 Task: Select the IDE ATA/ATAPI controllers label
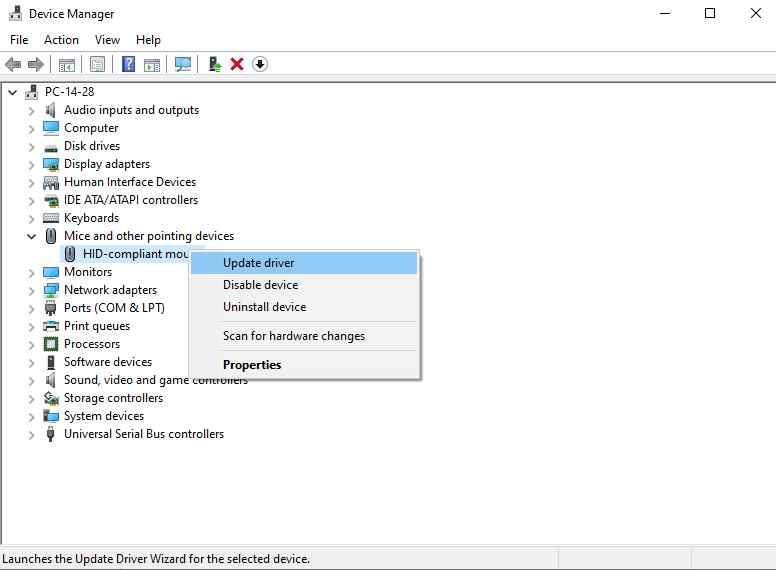tap(131, 200)
